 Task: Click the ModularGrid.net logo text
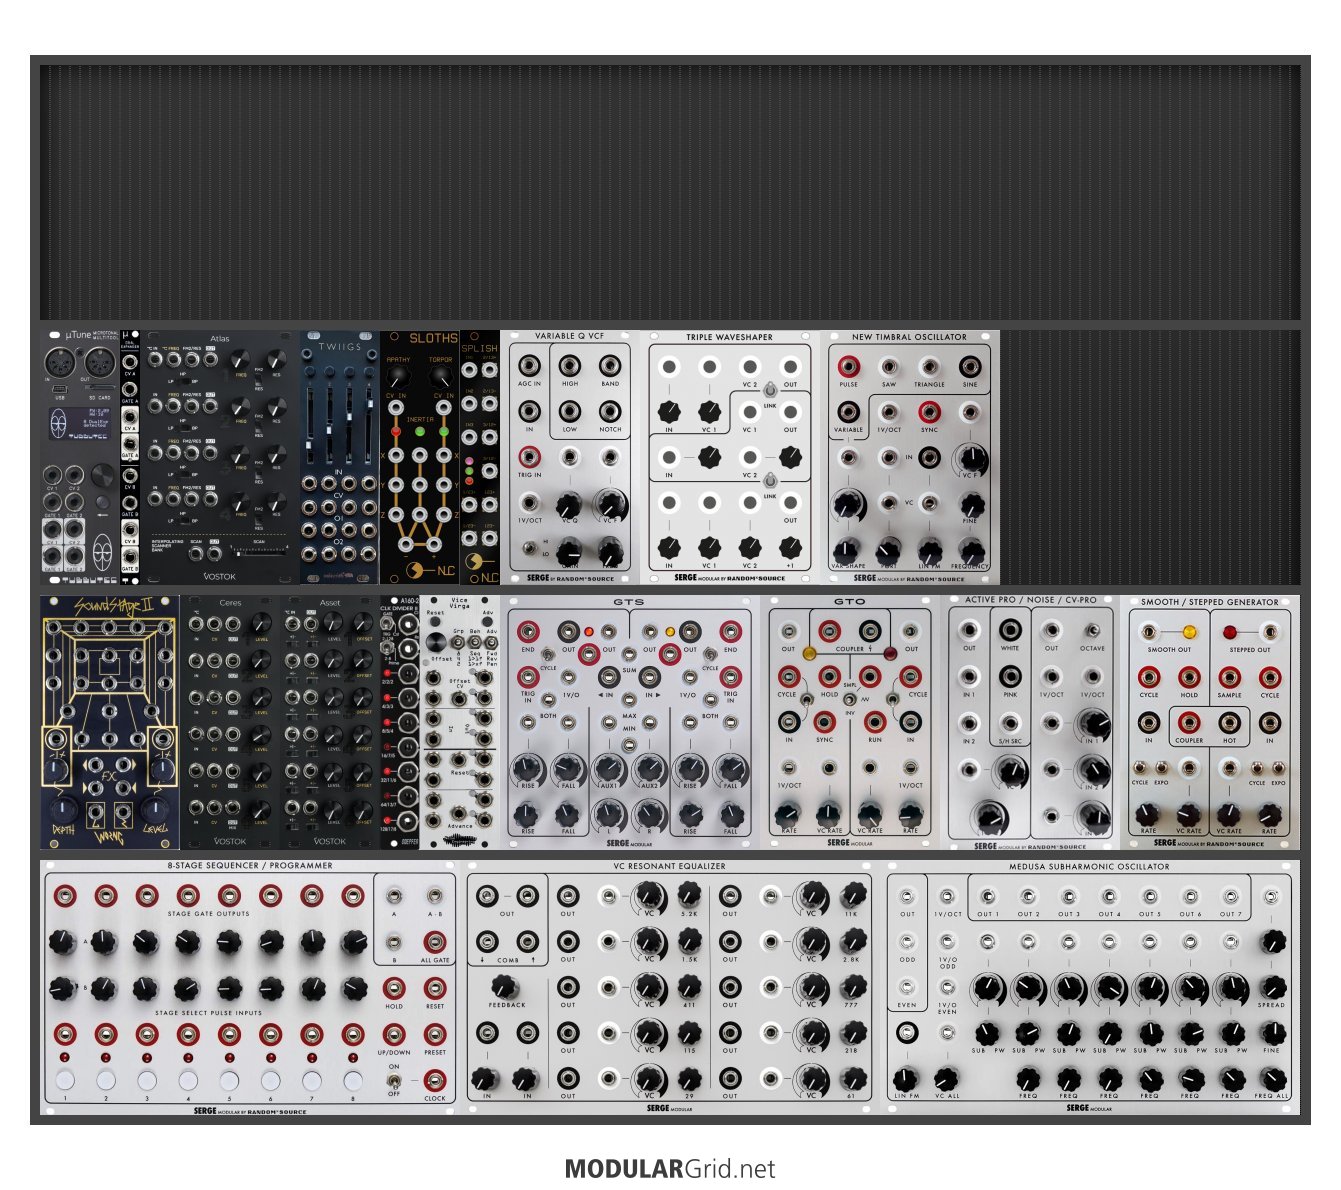[670, 1169]
